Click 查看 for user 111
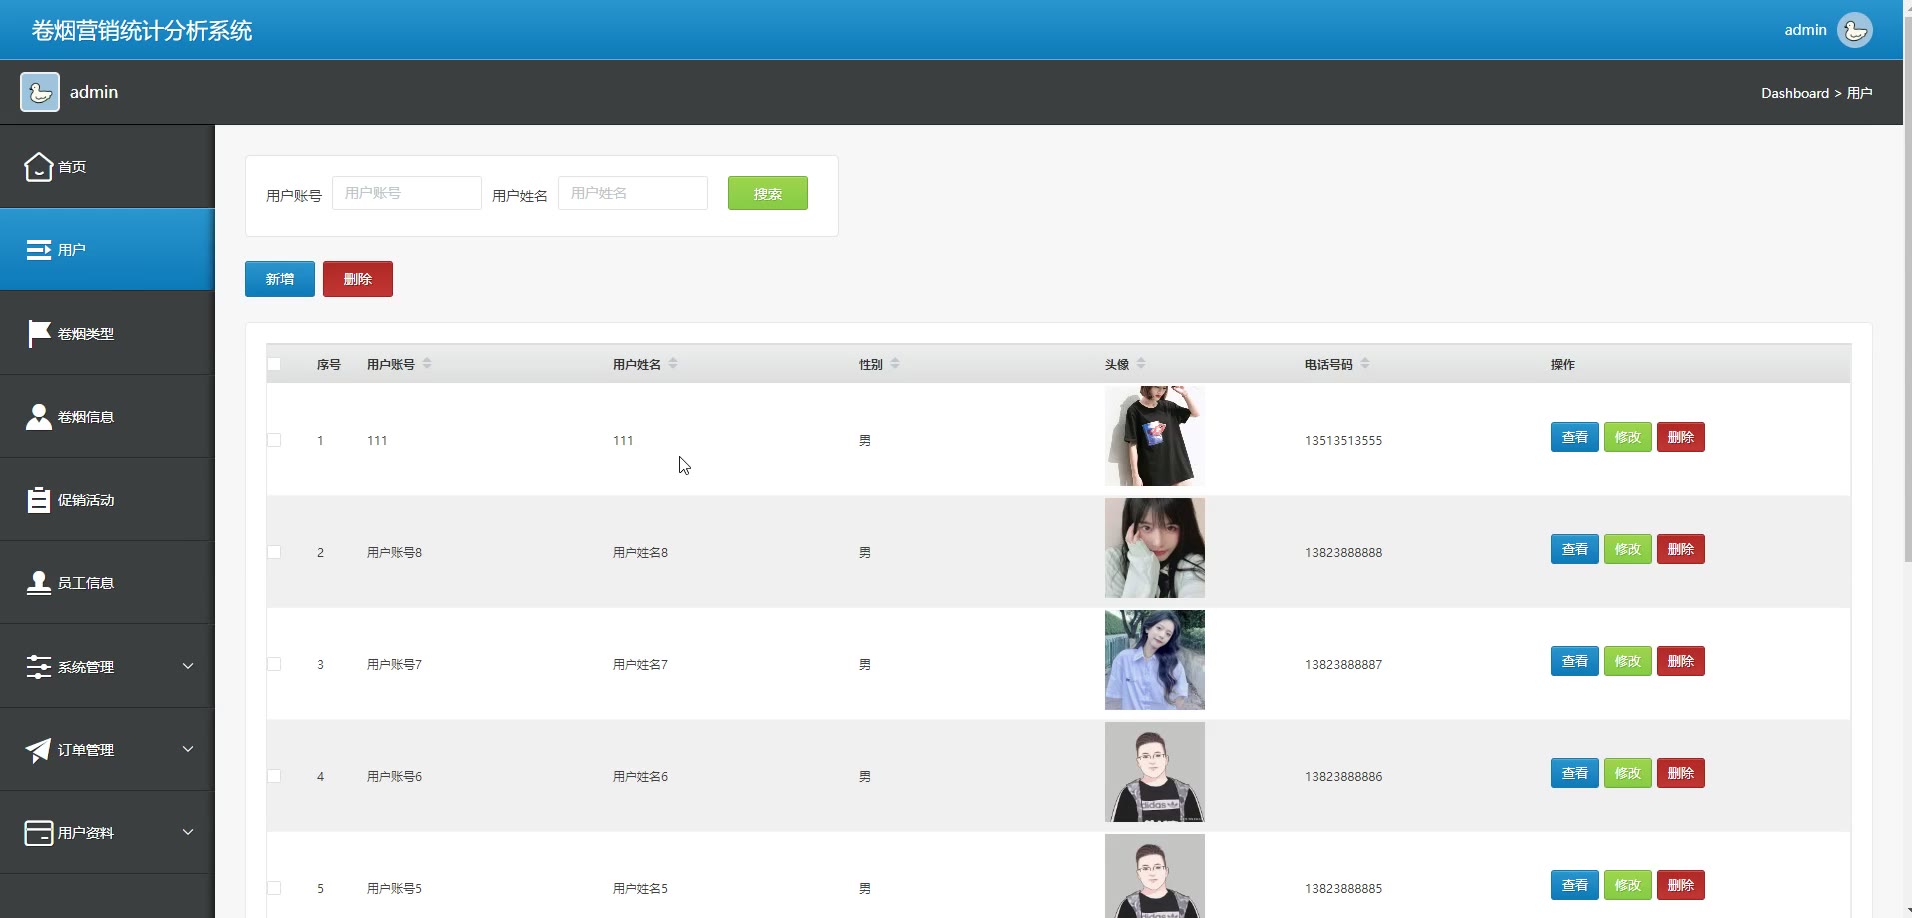The height and width of the screenshot is (918, 1912). (1575, 437)
